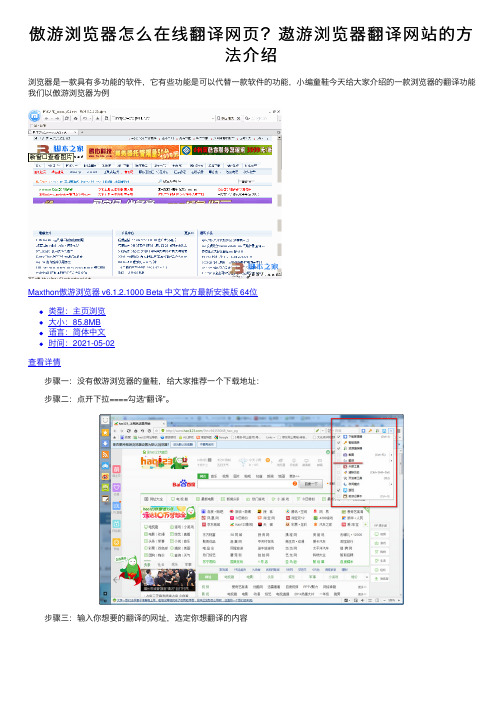Click the green banner ad in first screenshot

tap(226, 150)
